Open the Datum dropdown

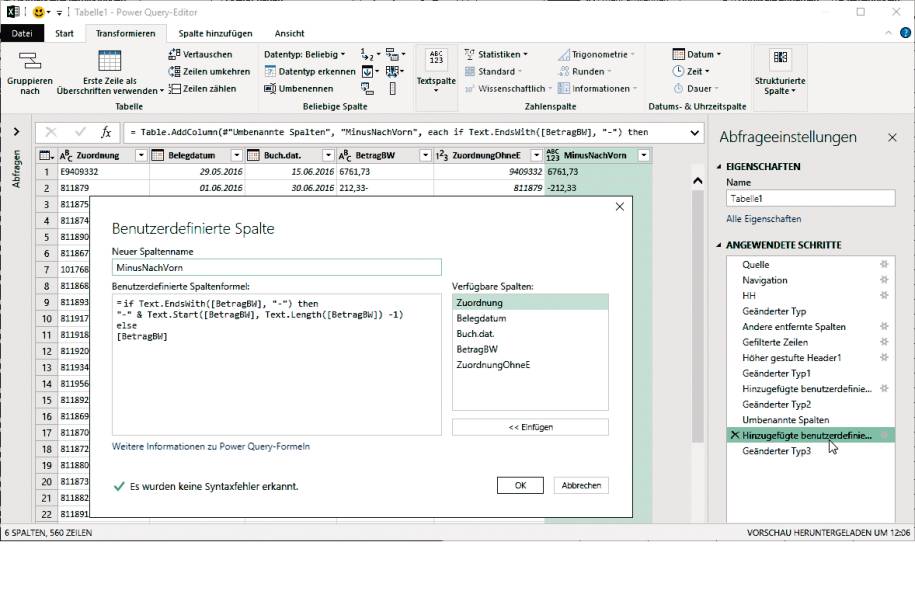click(x=697, y=54)
